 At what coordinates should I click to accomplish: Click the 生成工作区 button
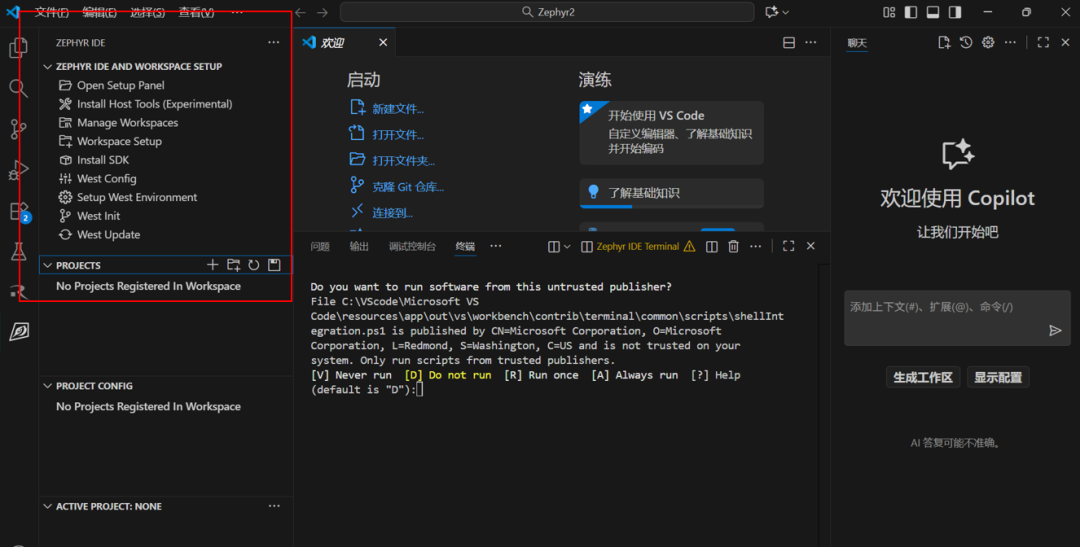point(923,377)
